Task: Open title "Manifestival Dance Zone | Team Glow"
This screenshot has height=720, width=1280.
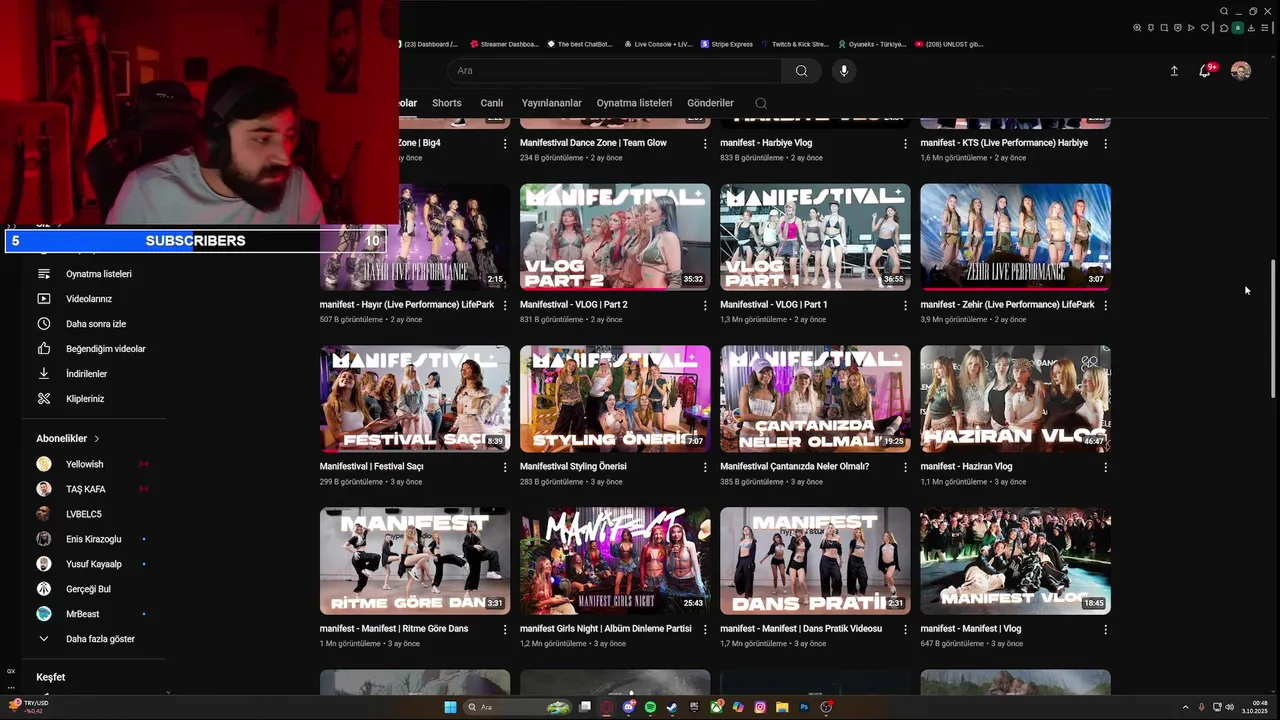Action: point(593,143)
